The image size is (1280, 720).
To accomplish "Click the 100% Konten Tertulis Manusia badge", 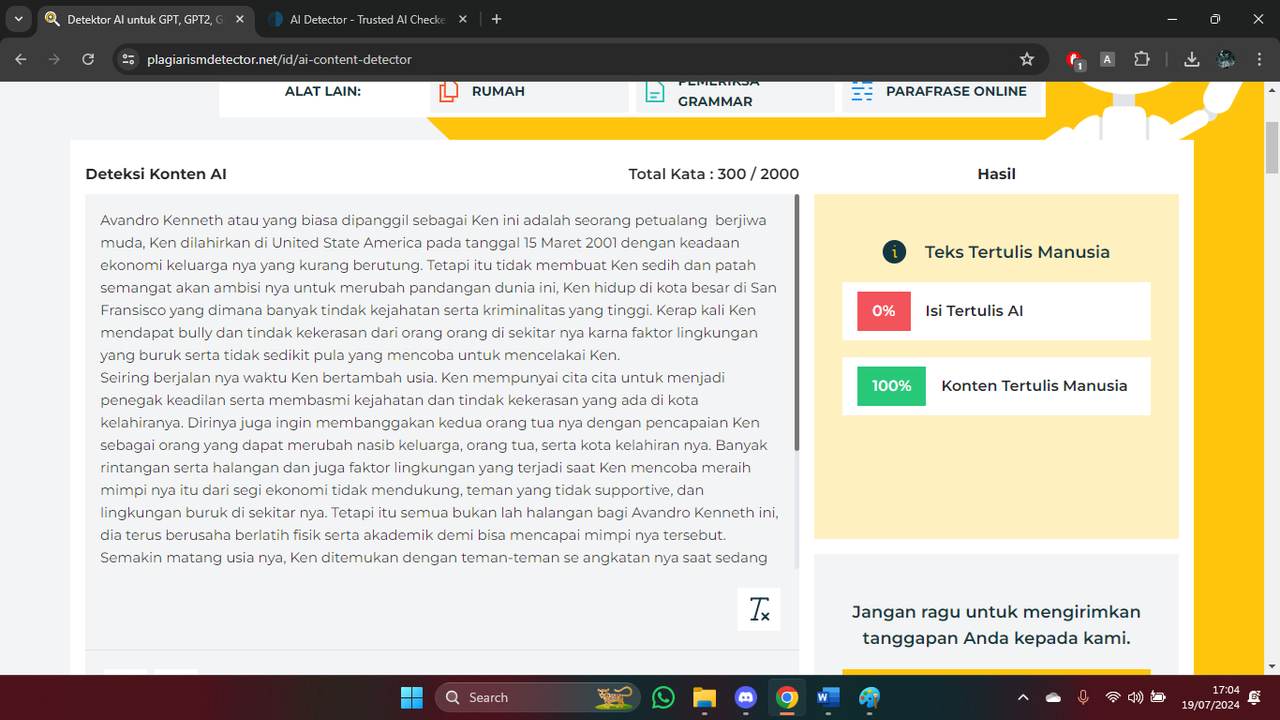I will (x=891, y=386).
